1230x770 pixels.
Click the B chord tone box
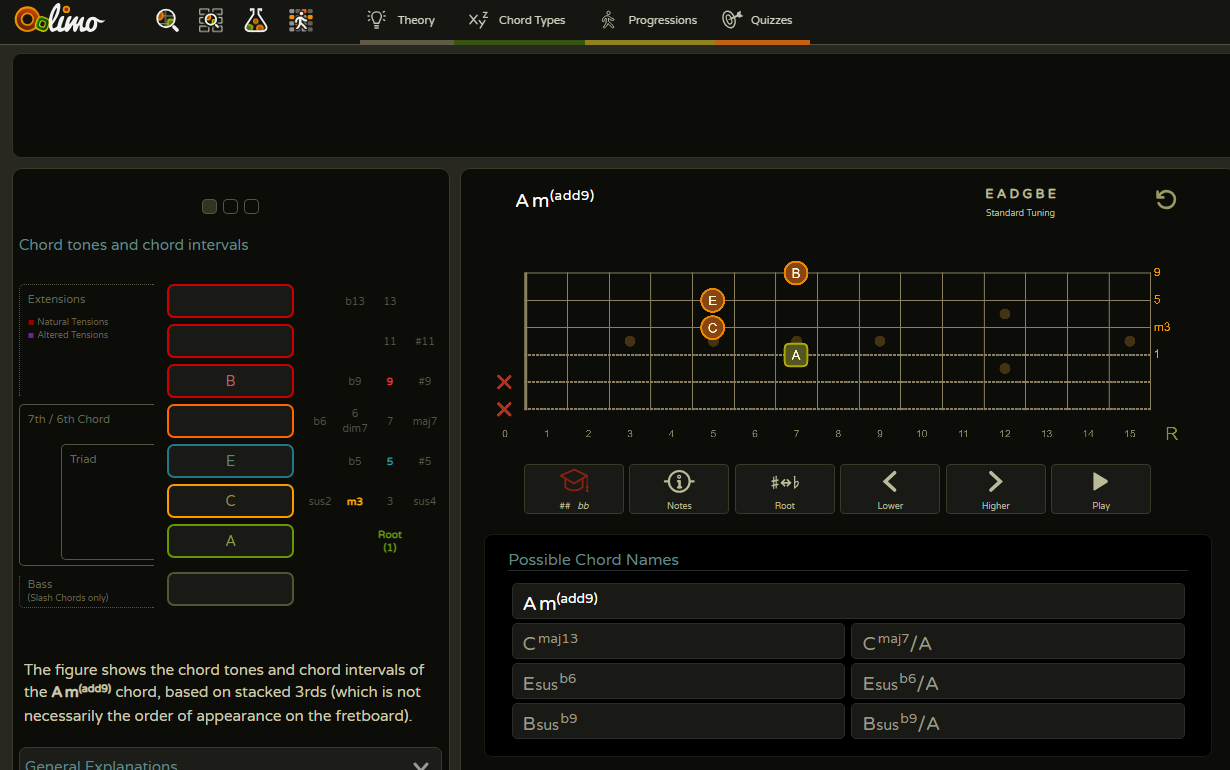[x=230, y=381]
